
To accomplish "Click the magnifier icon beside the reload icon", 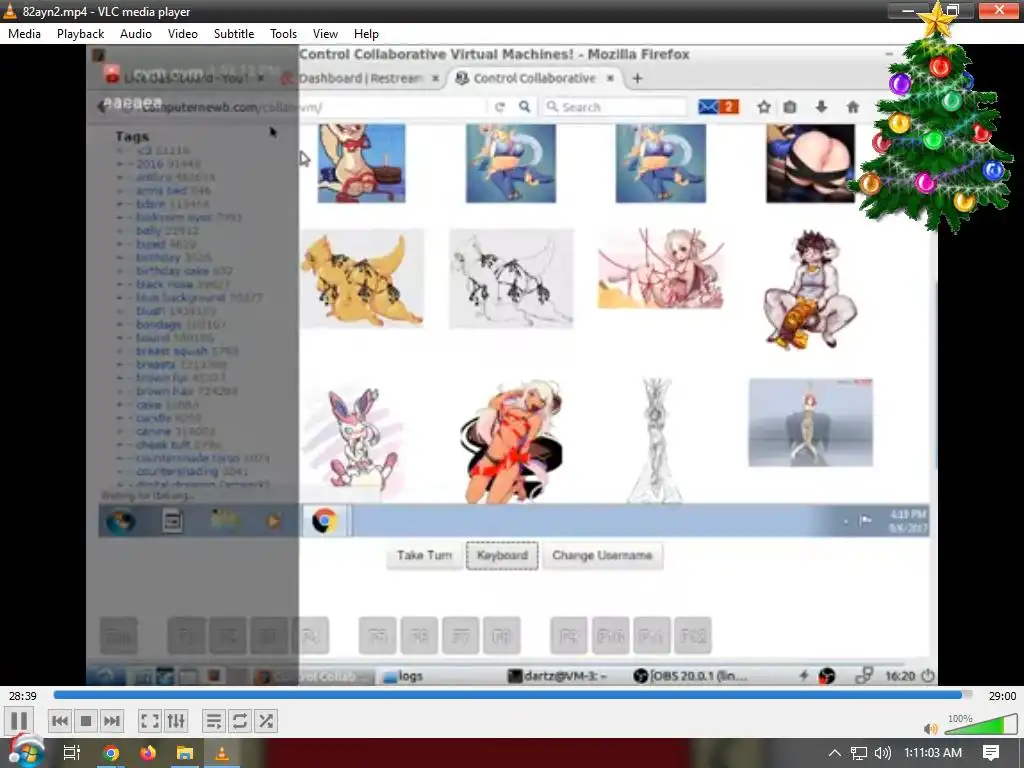I will pos(524,106).
